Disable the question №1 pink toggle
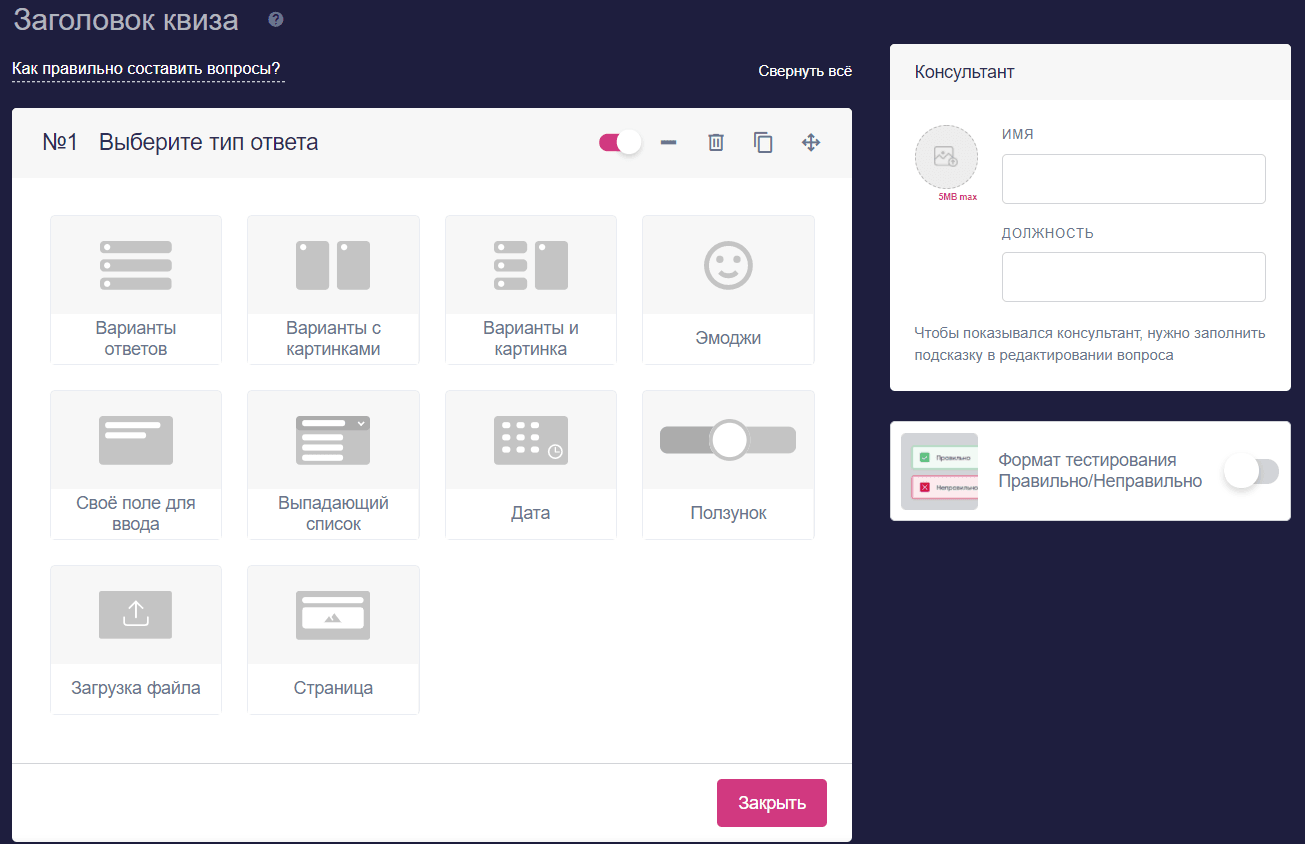Screen dimensions: 1305x845 (x=620, y=143)
